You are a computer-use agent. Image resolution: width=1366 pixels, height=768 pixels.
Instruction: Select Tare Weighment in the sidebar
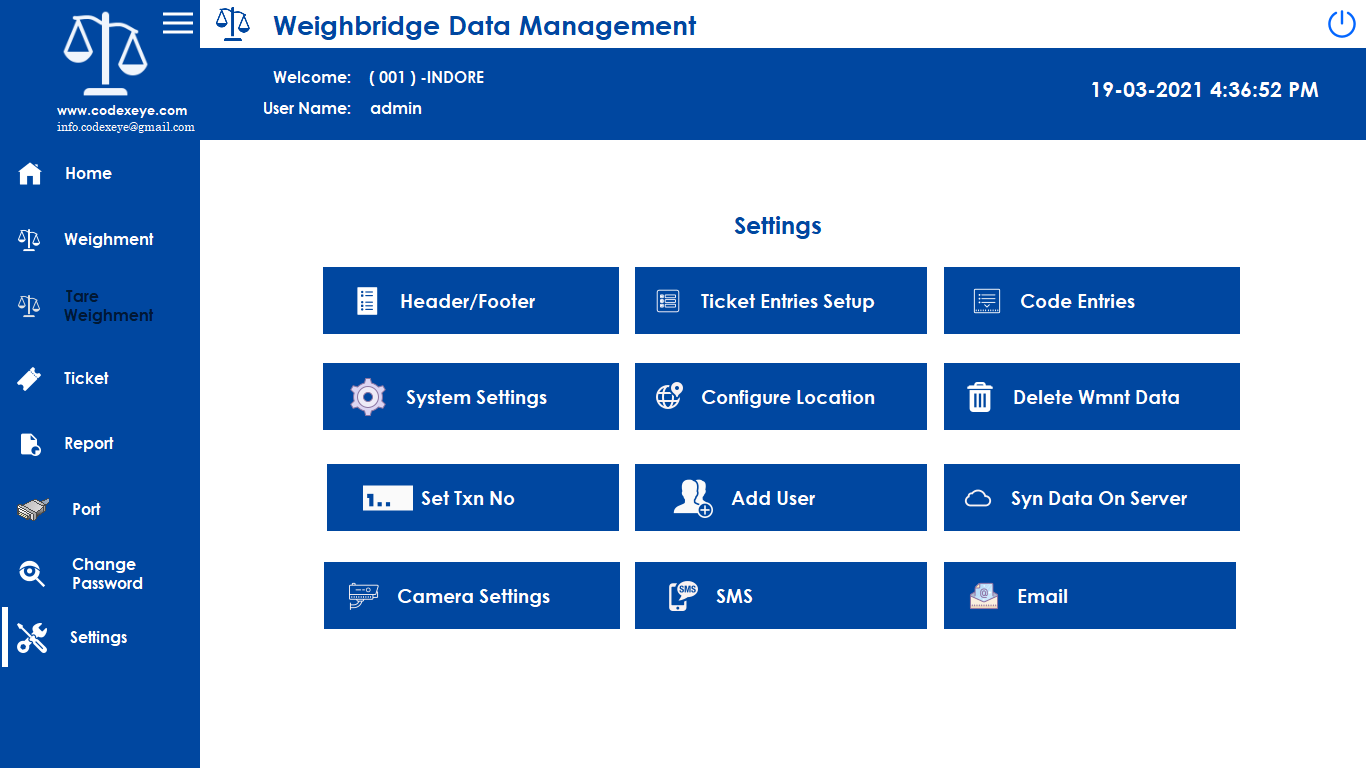pyautogui.click(x=108, y=306)
